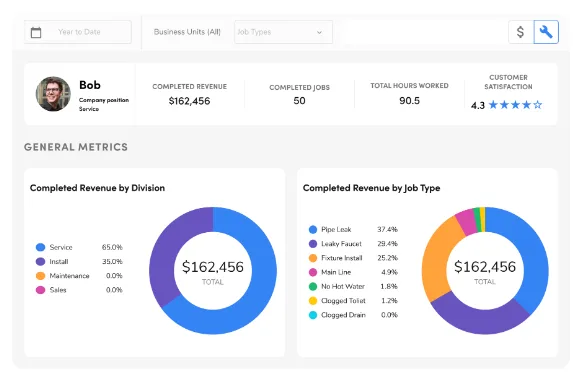Click the Total Hours Worked 90.5 value

[x=409, y=101]
